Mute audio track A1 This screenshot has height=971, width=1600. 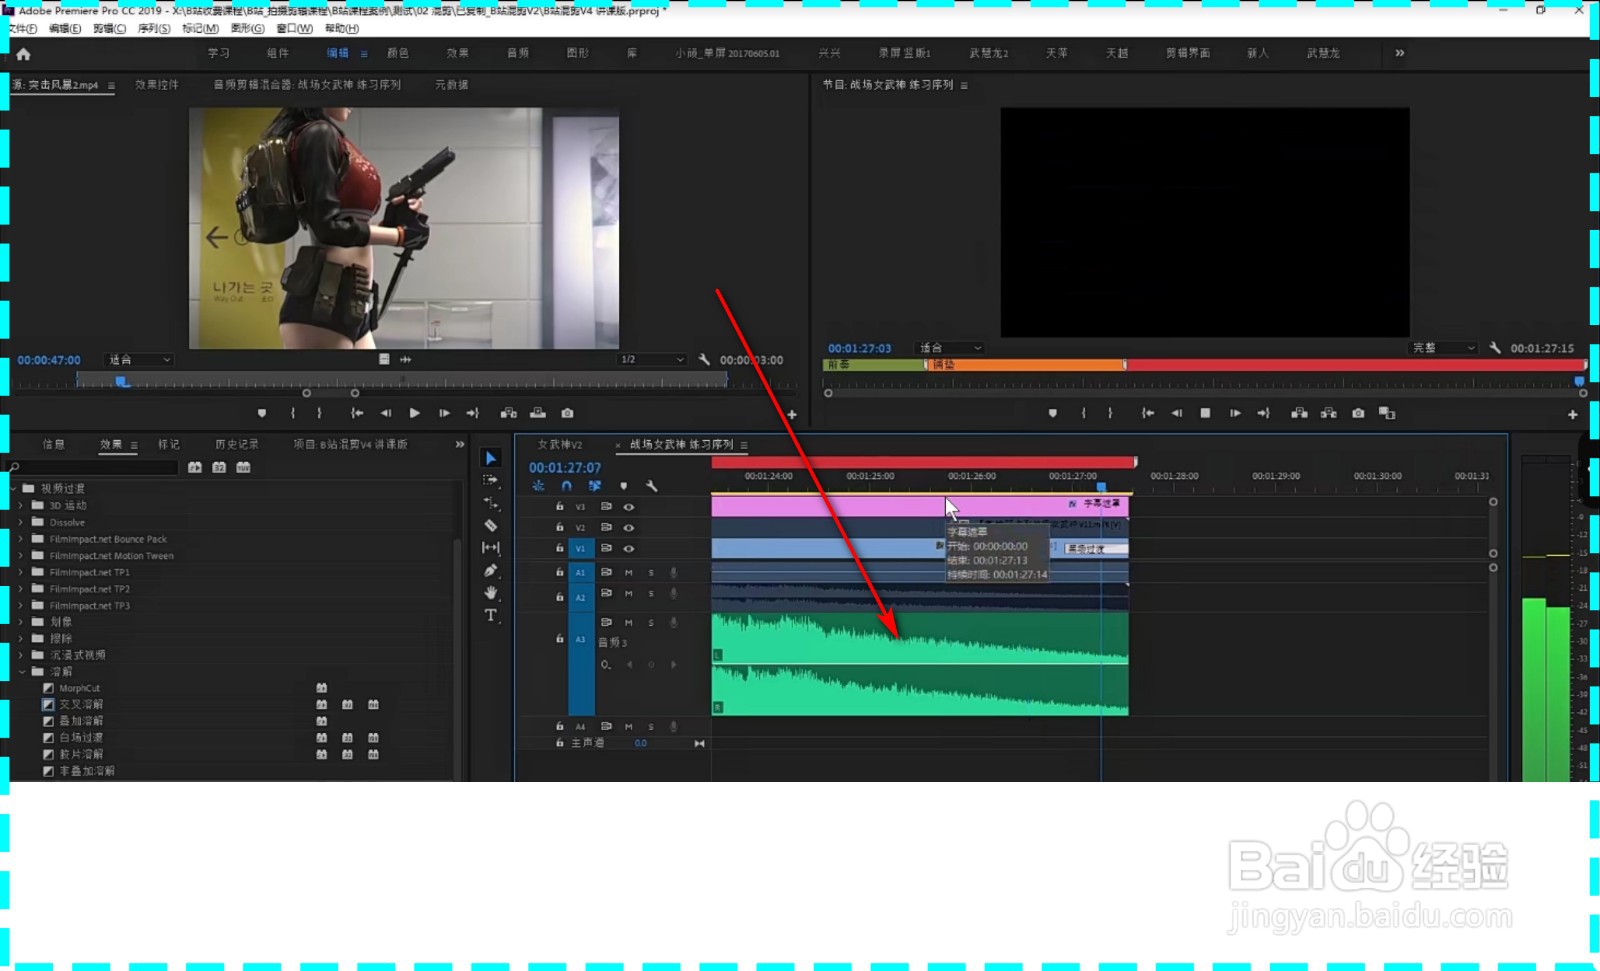click(x=629, y=573)
